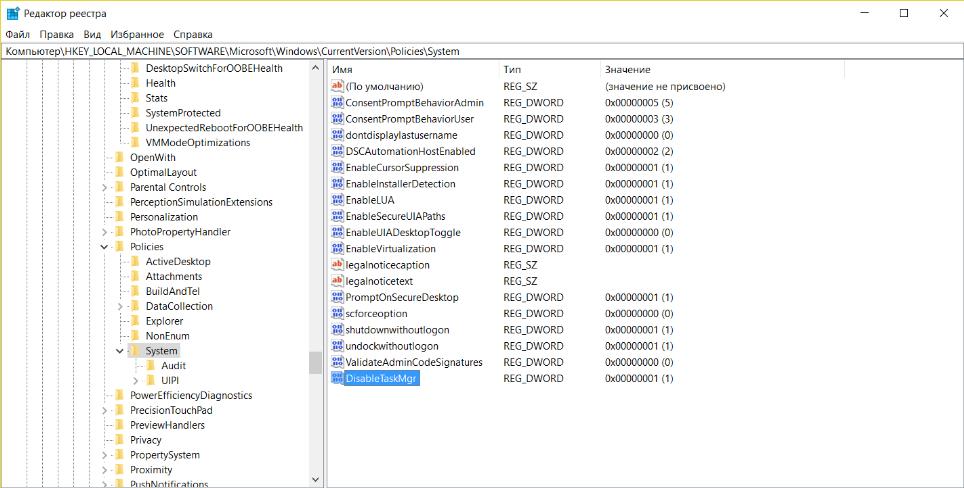Click the string icon beside legalnoticecaption
Screen dimensions: 964x488
pyautogui.click(x=337, y=265)
